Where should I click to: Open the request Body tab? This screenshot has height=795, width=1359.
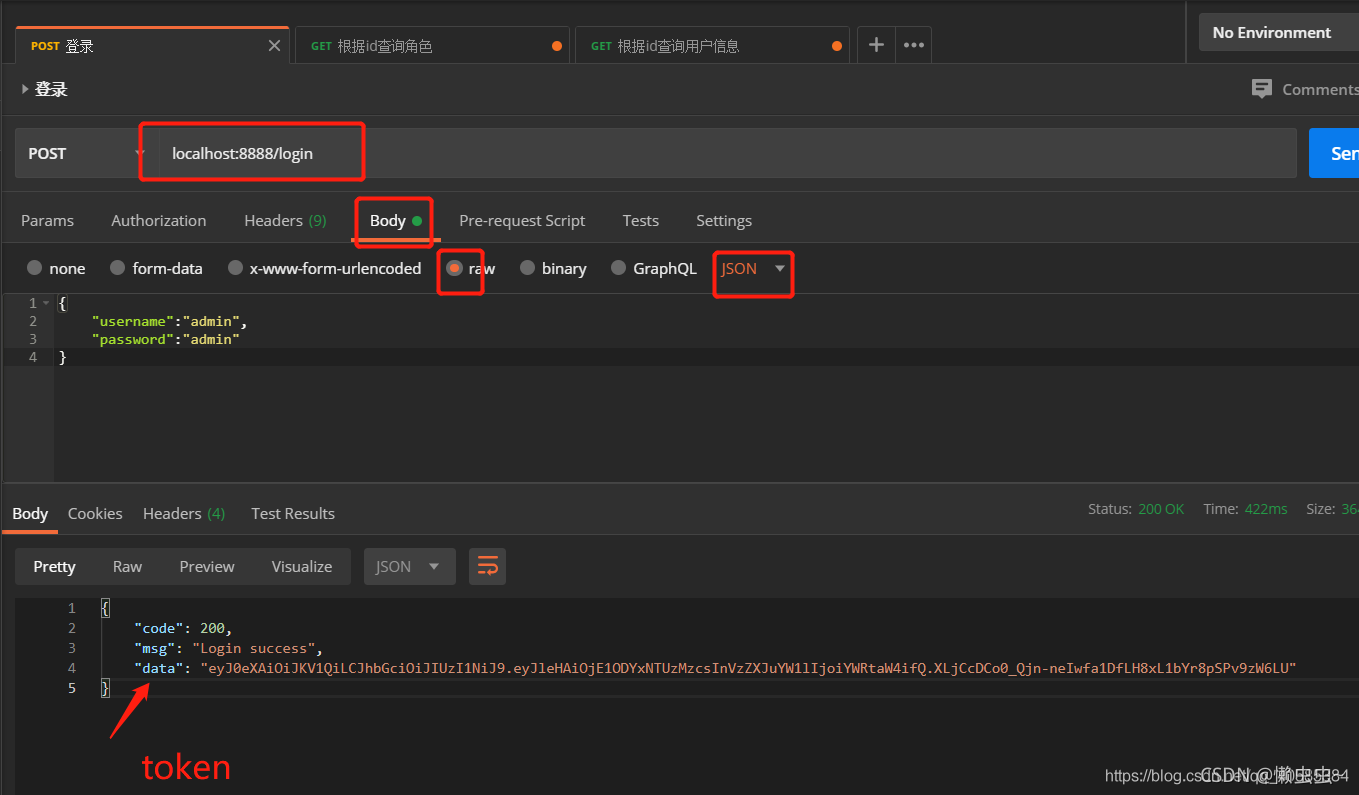pos(396,220)
